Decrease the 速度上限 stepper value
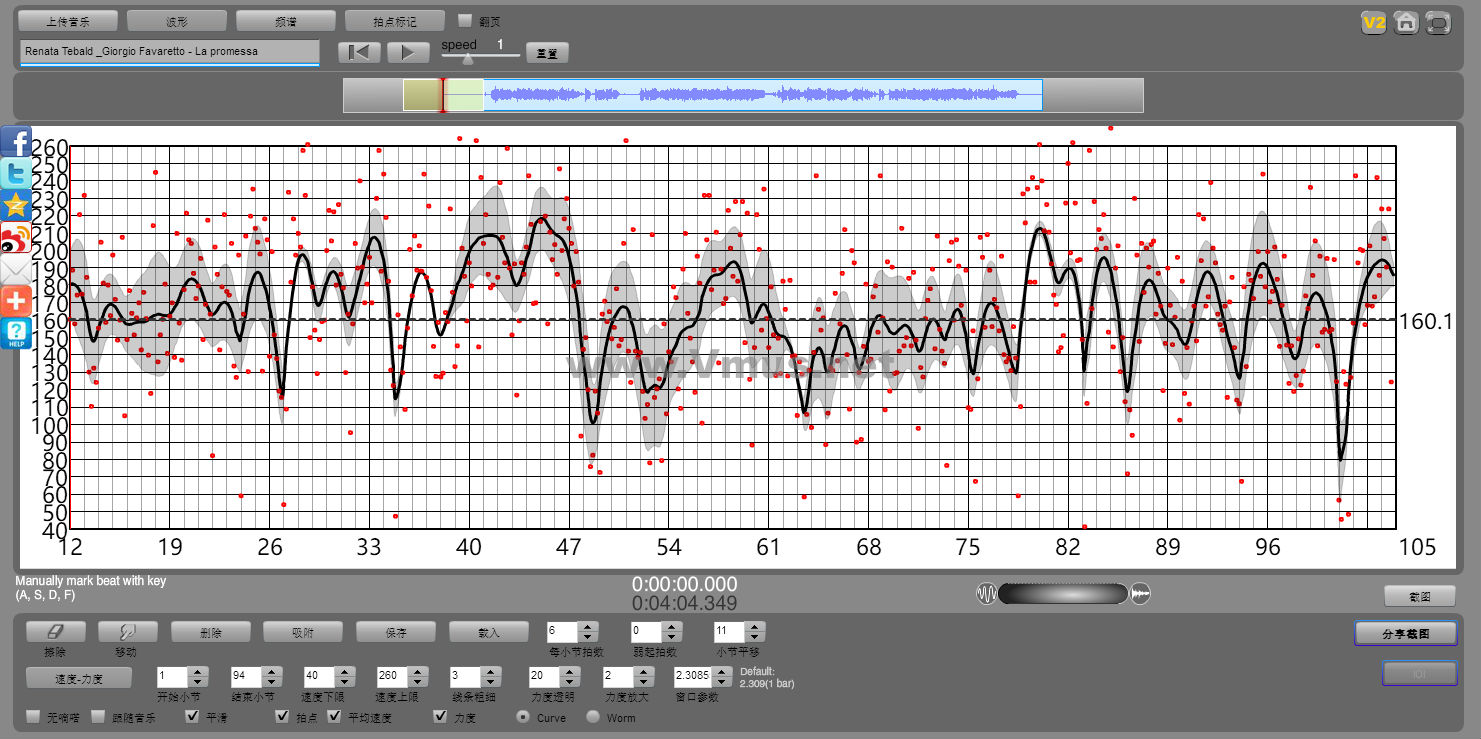 (x=419, y=681)
